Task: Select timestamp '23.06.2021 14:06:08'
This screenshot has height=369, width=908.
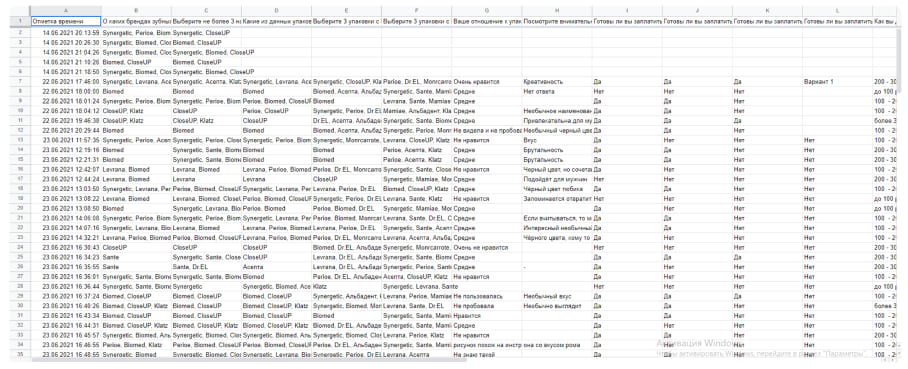Action: pos(71,217)
